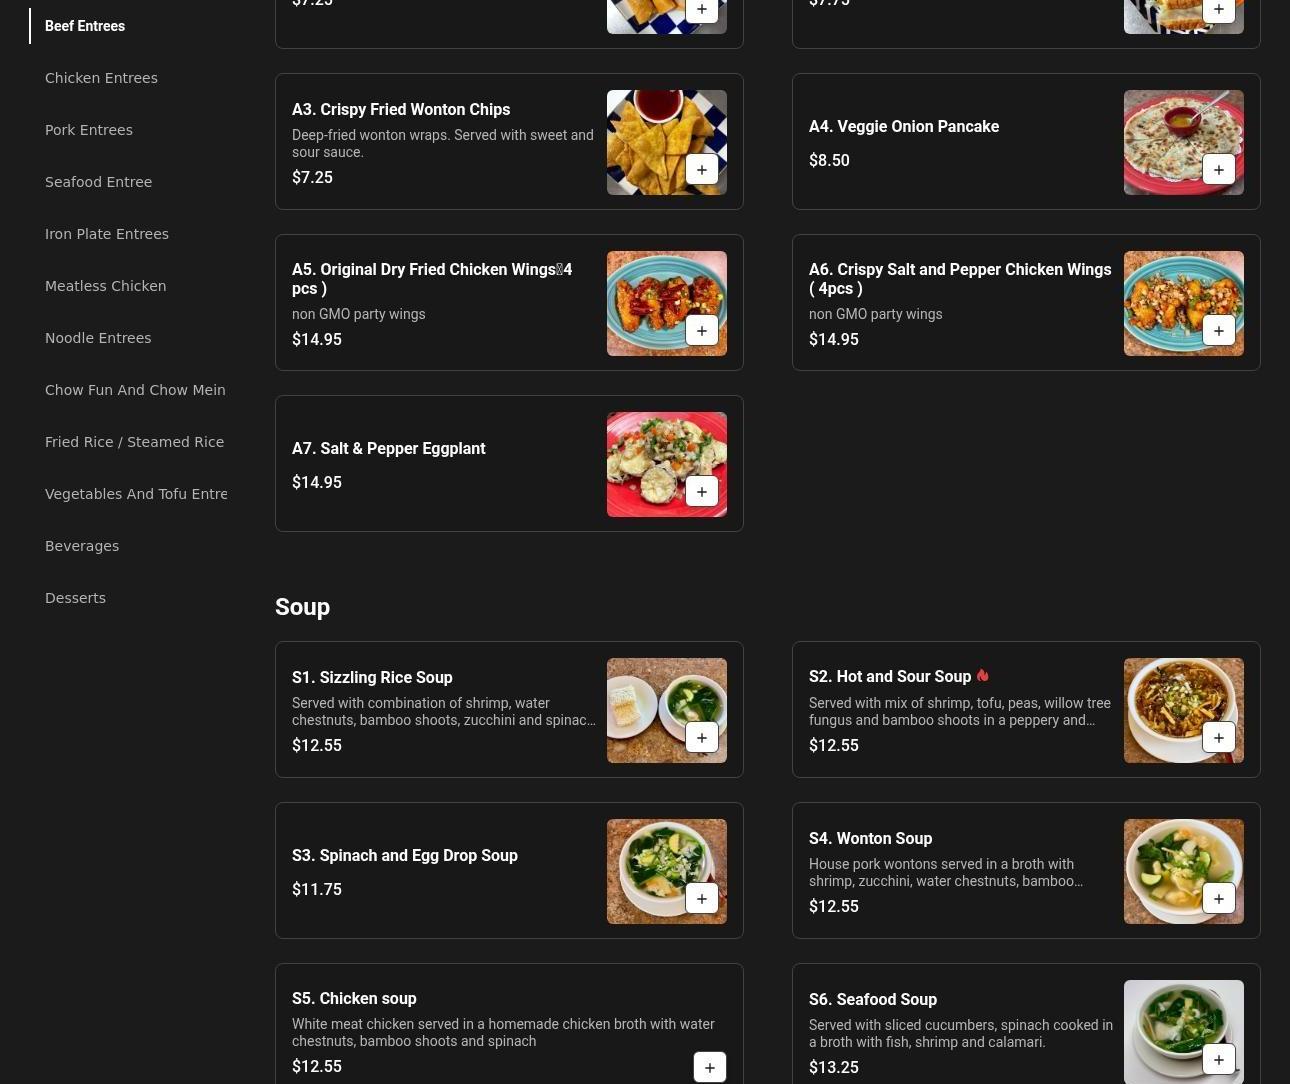This screenshot has width=1290, height=1084.
Task: Click the $13.25 Seafood Soup price
Action: (x=834, y=1068)
